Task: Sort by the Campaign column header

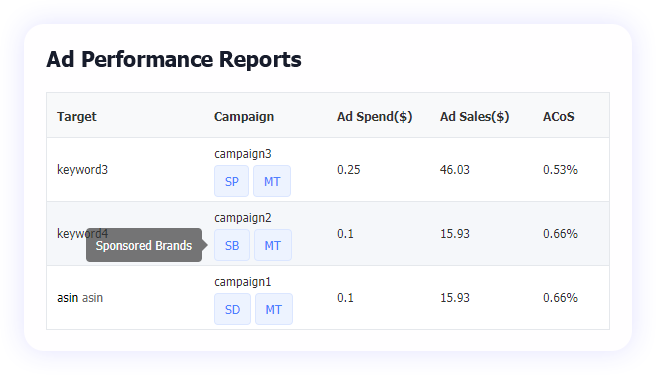Action: pos(244,116)
